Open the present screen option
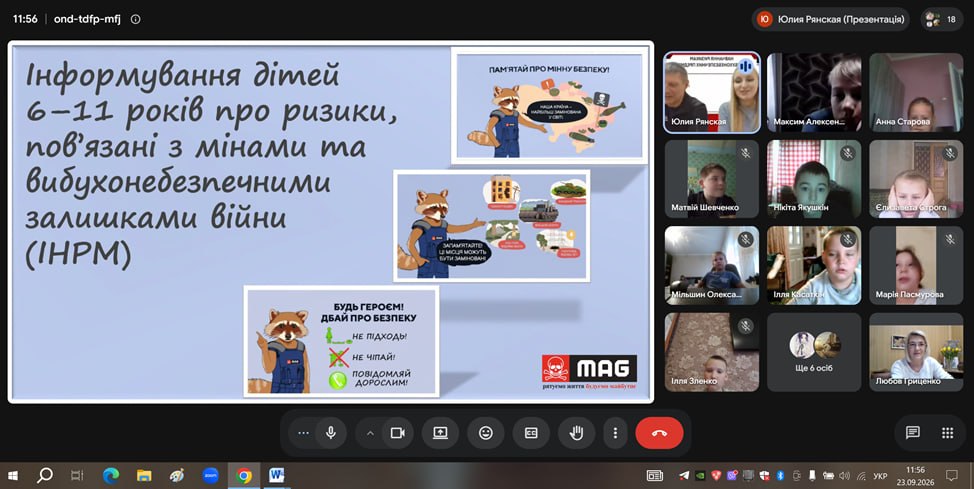The height and width of the screenshot is (489, 974). point(440,433)
